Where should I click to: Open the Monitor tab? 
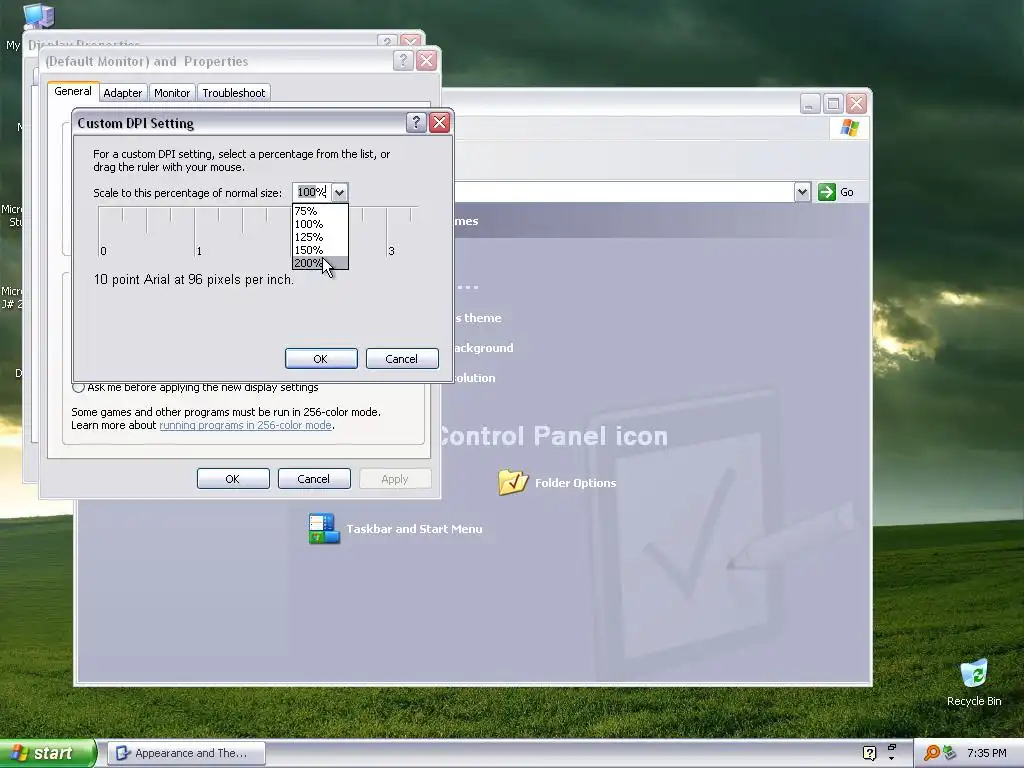click(172, 93)
